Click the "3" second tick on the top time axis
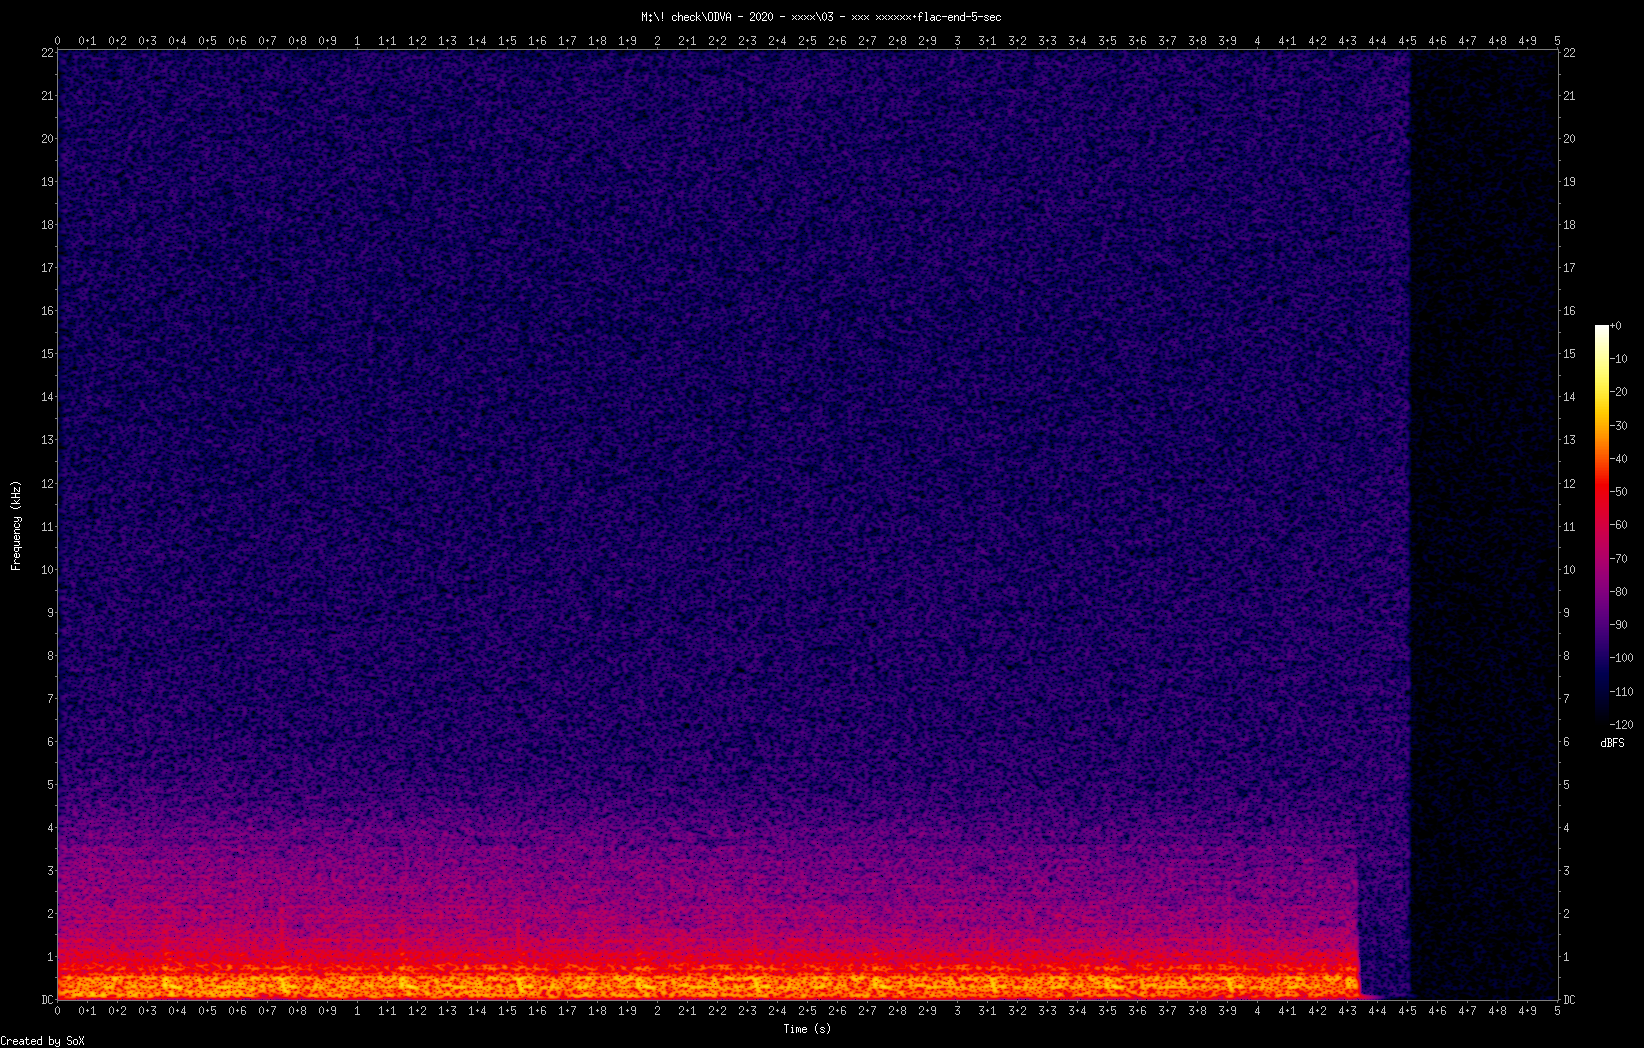This screenshot has width=1644, height=1048. click(957, 41)
